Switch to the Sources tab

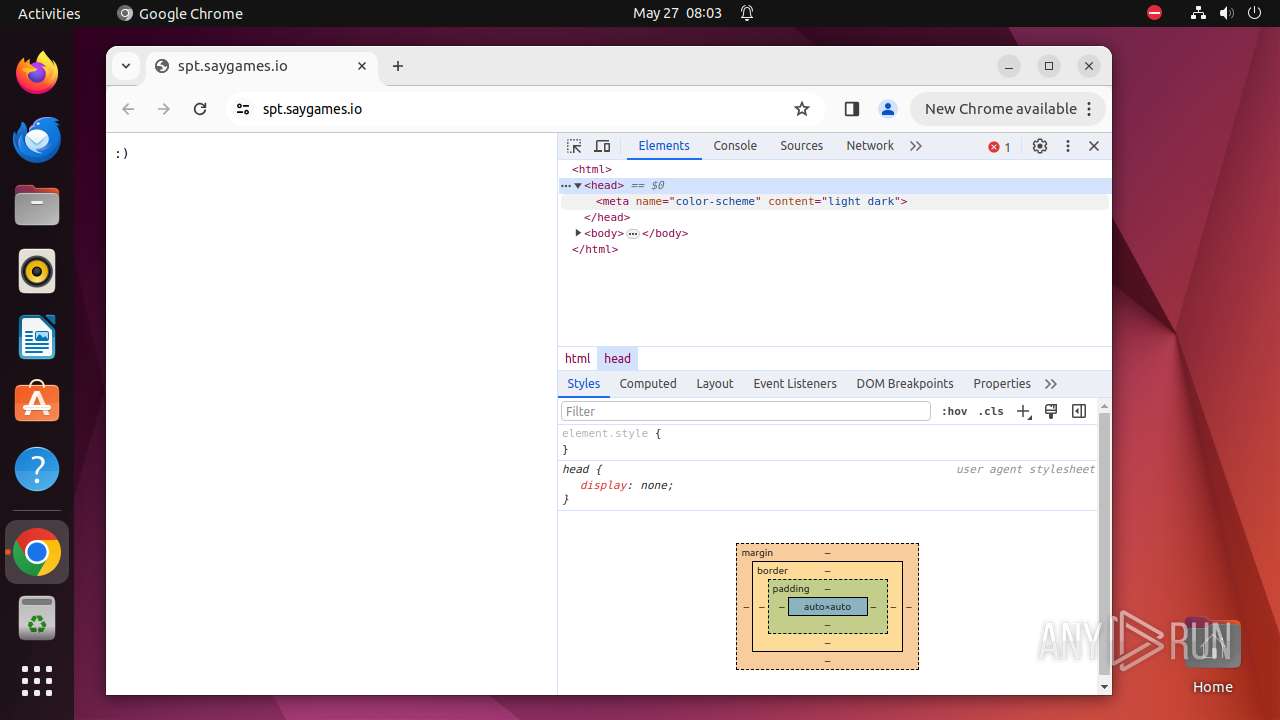(x=801, y=146)
